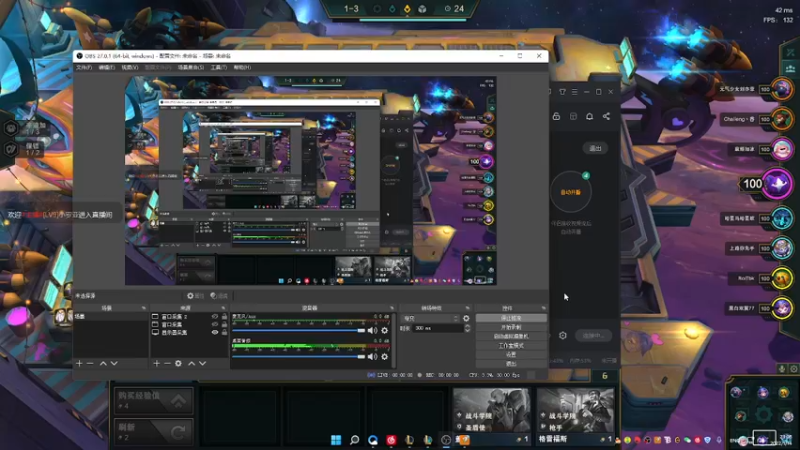Click box icon beside lock in companion window
Image resolution: width=800 pixels, height=450 pixels.
(x=573, y=116)
